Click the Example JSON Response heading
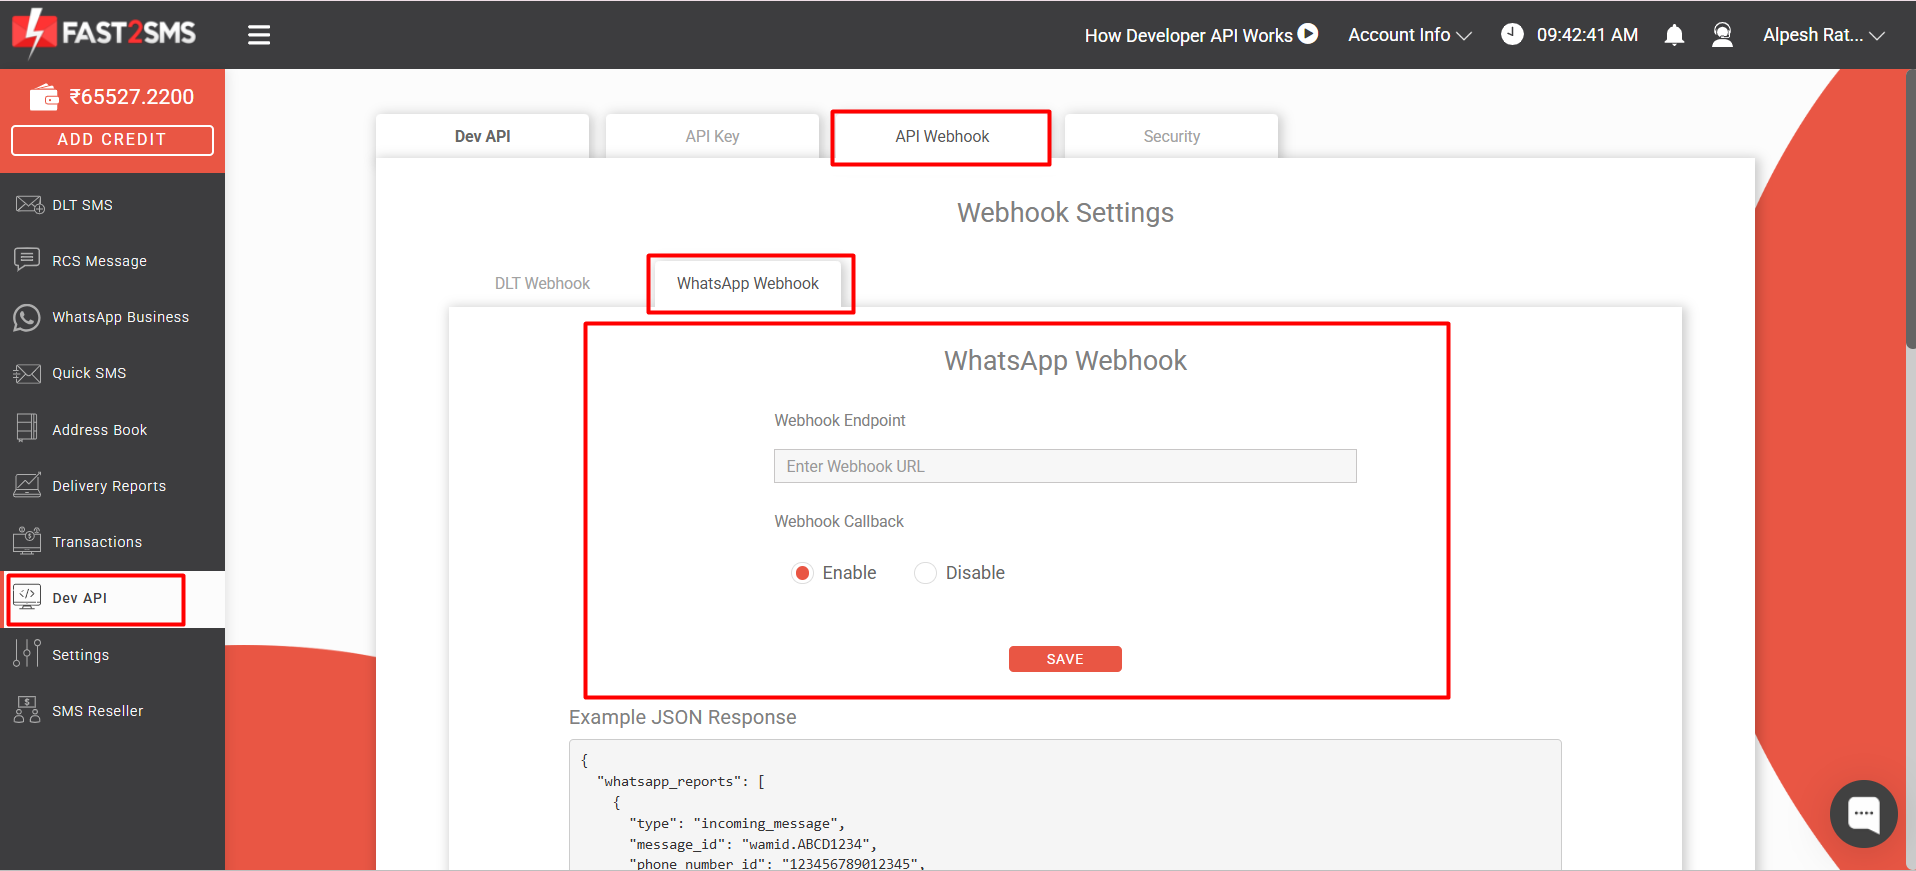Viewport: 1916px width, 871px height. pyautogui.click(x=683, y=717)
